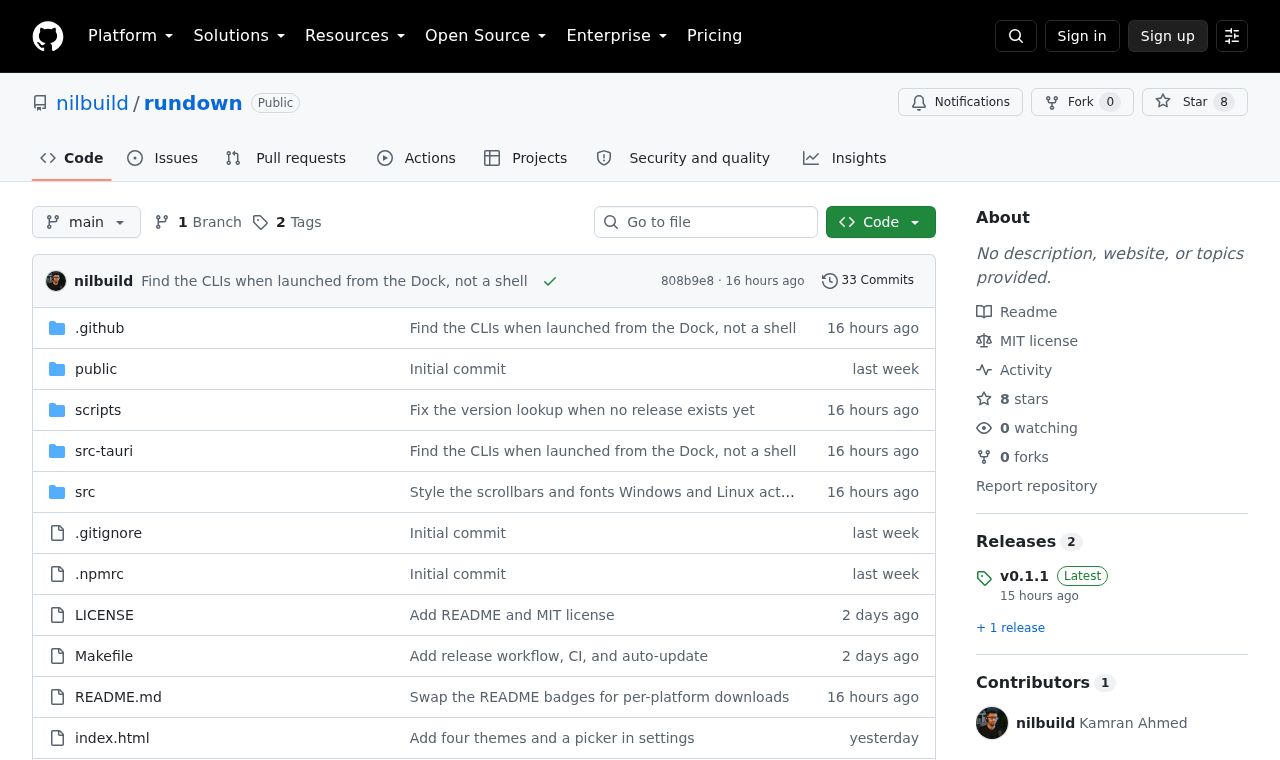This screenshot has width=1280, height=760.
Task: Click the scale icon beside MIT license
Action: click(x=984, y=341)
